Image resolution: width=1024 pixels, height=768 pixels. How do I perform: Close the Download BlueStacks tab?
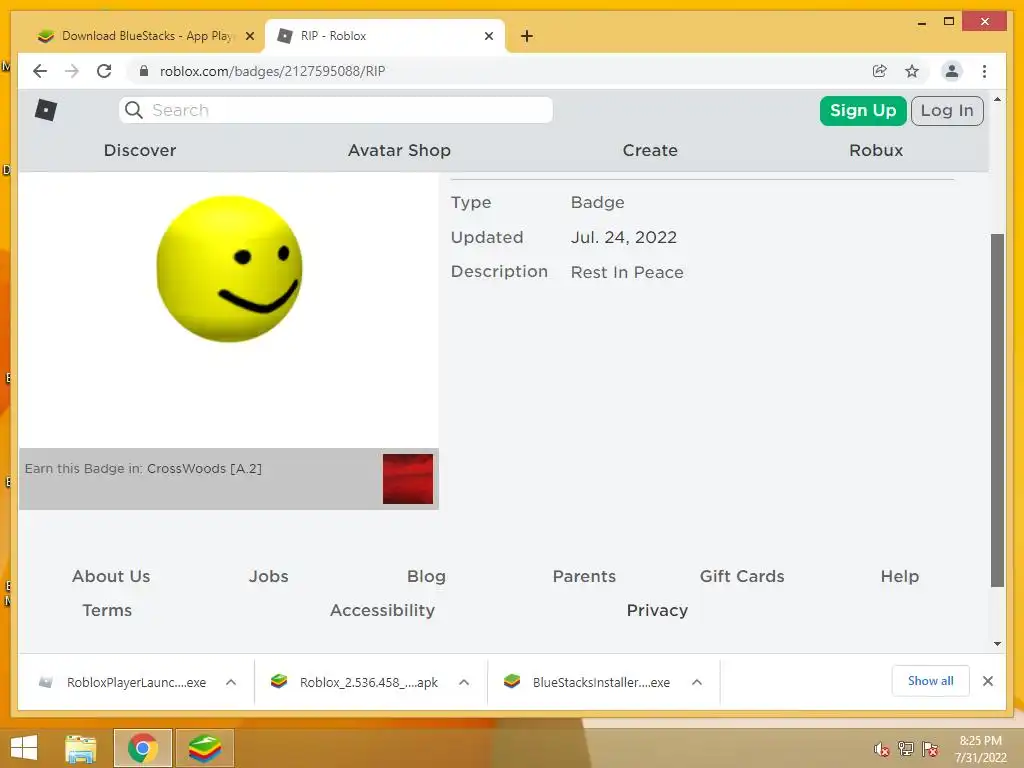[249, 36]
